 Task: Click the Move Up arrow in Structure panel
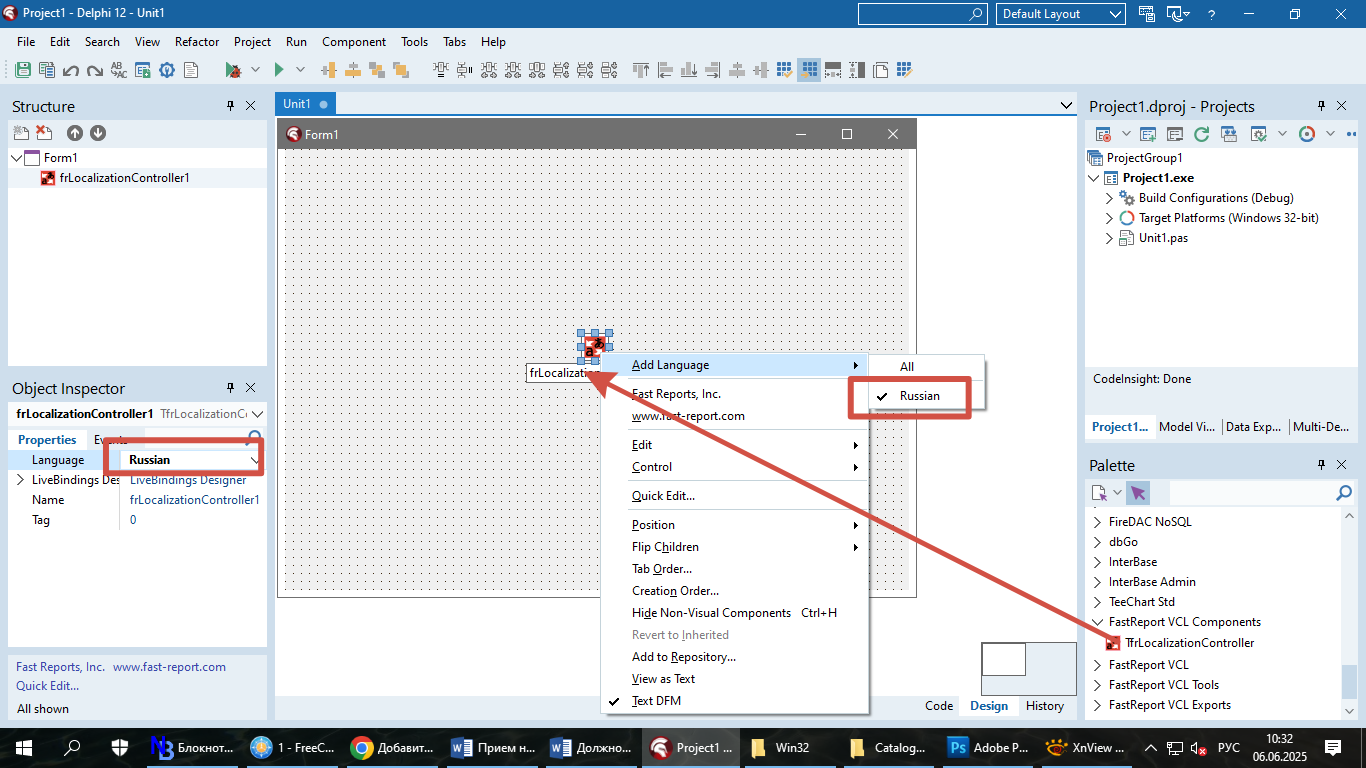tap(75, 133)
